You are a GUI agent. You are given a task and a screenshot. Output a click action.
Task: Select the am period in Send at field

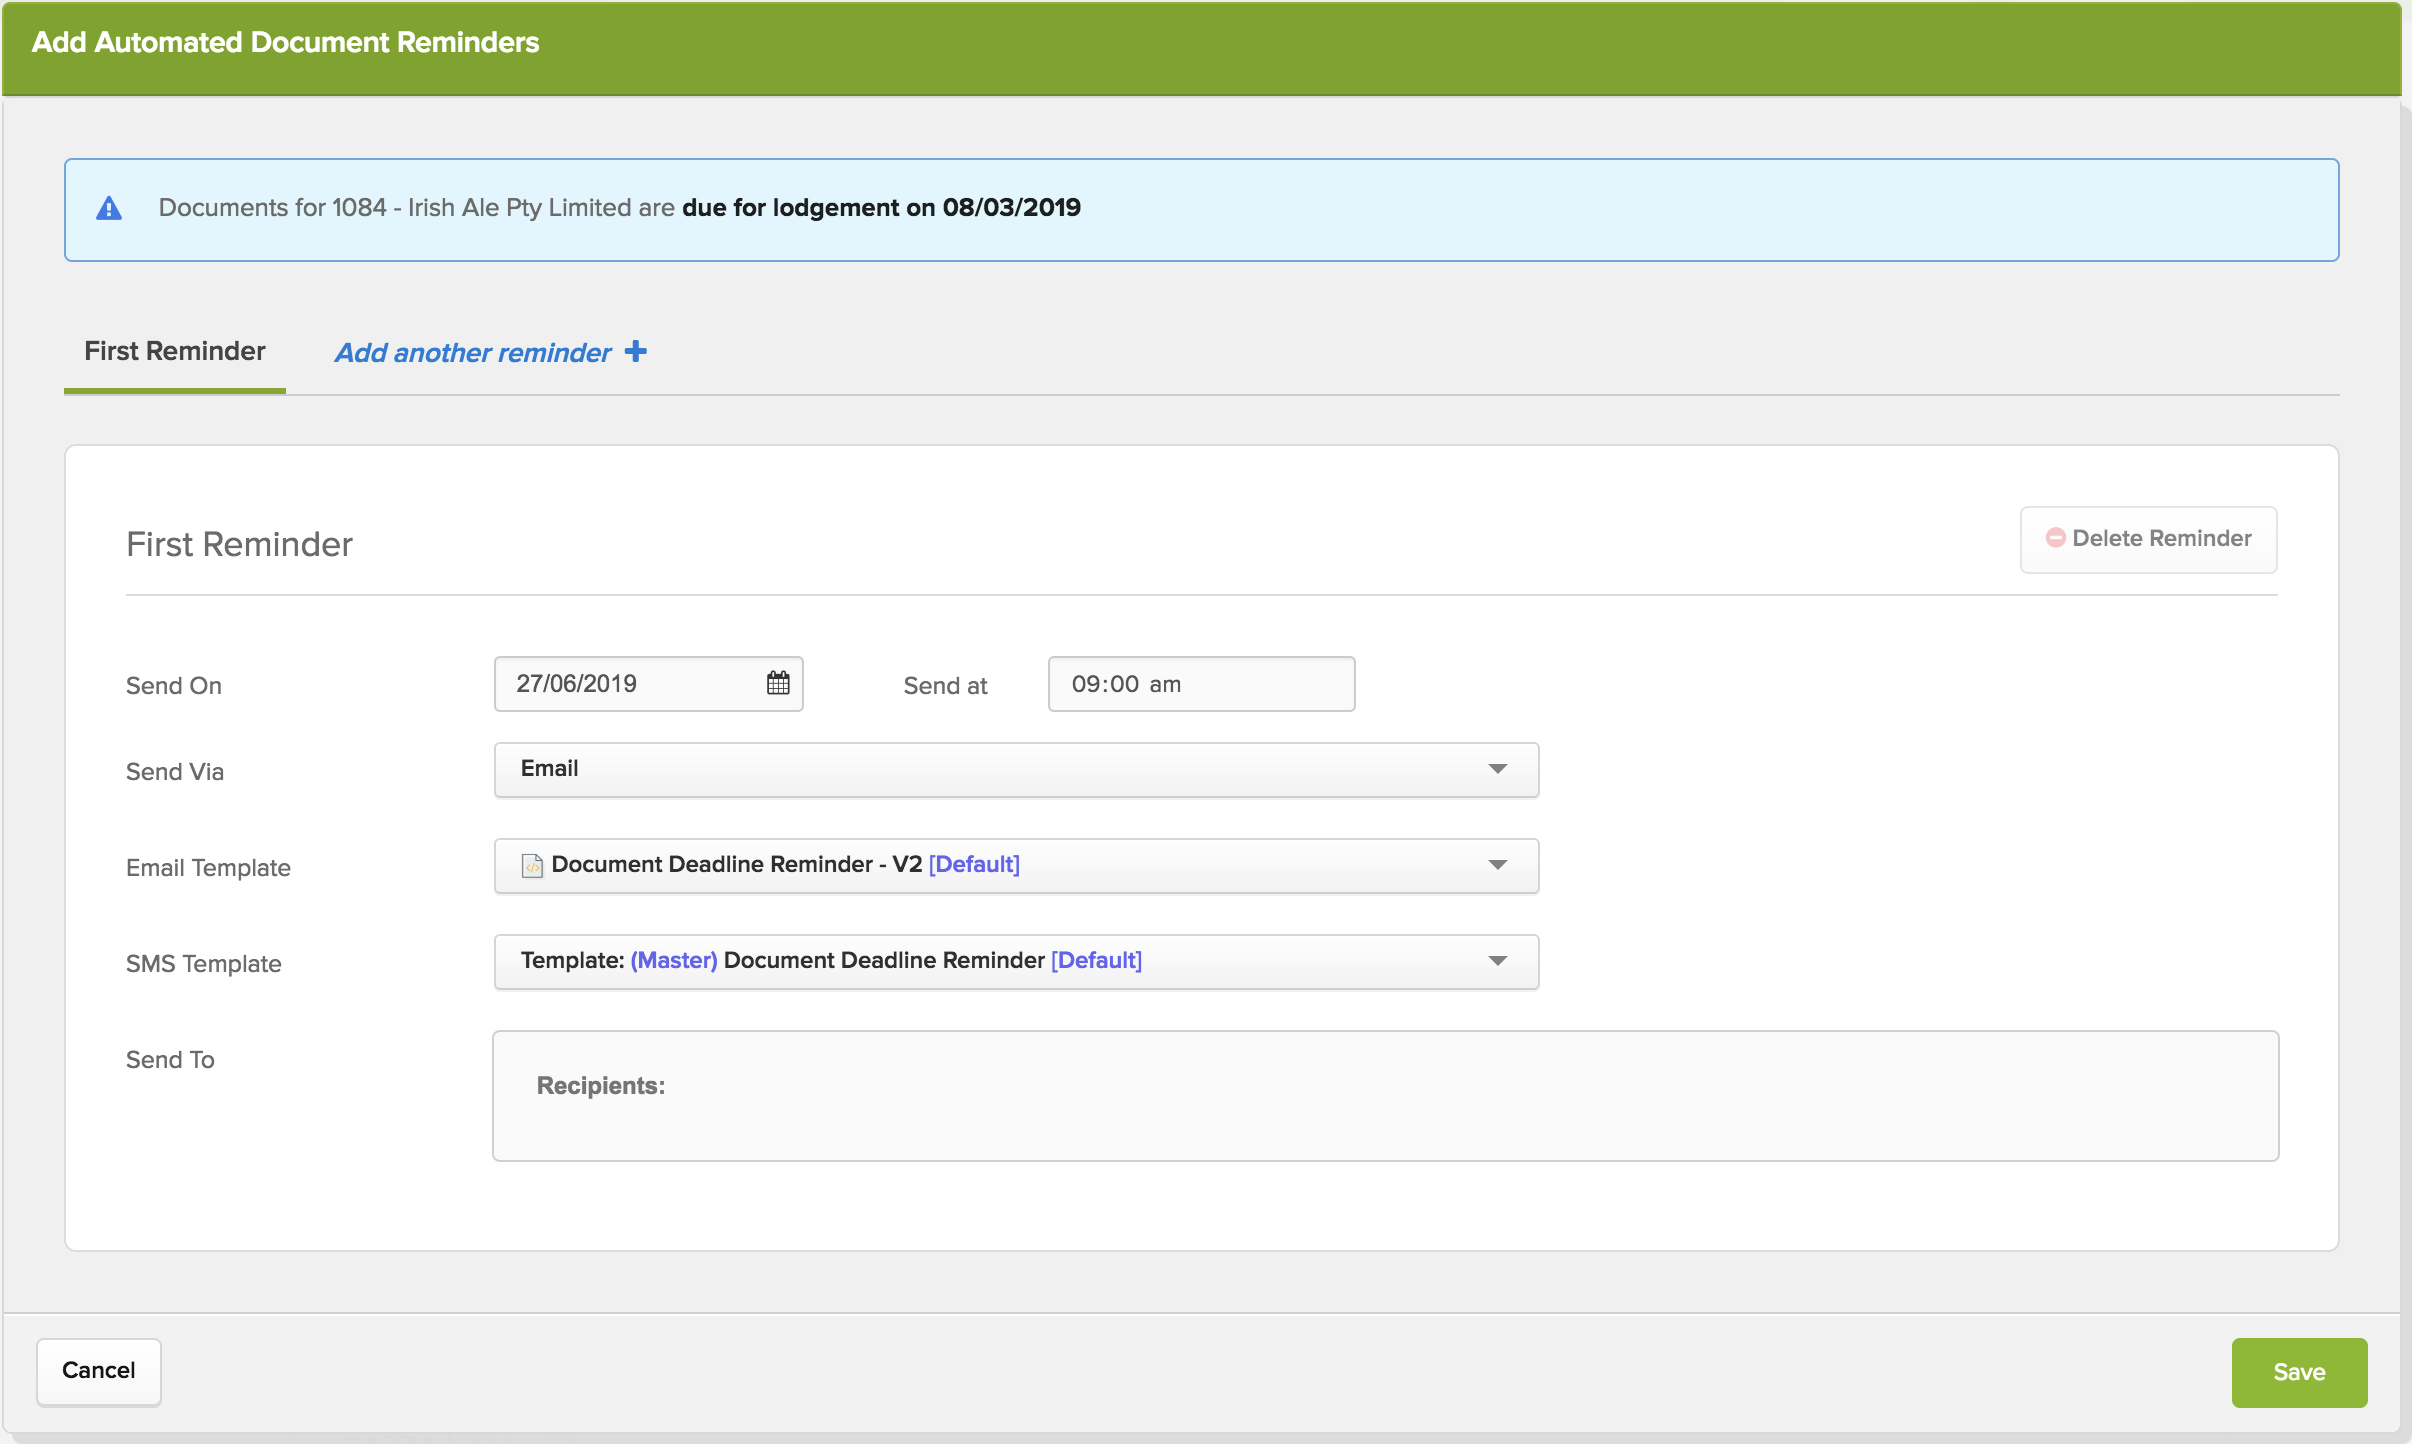(x=1165, y=685)
